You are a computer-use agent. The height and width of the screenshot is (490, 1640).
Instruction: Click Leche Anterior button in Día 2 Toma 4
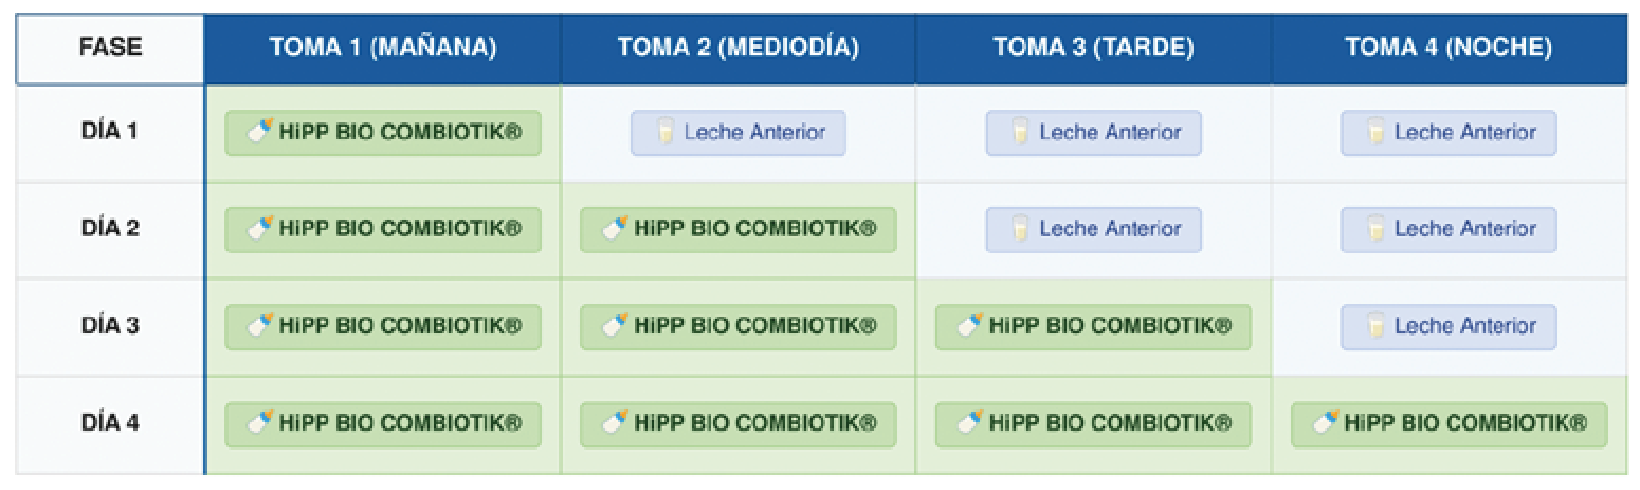tap(1448, 229)
